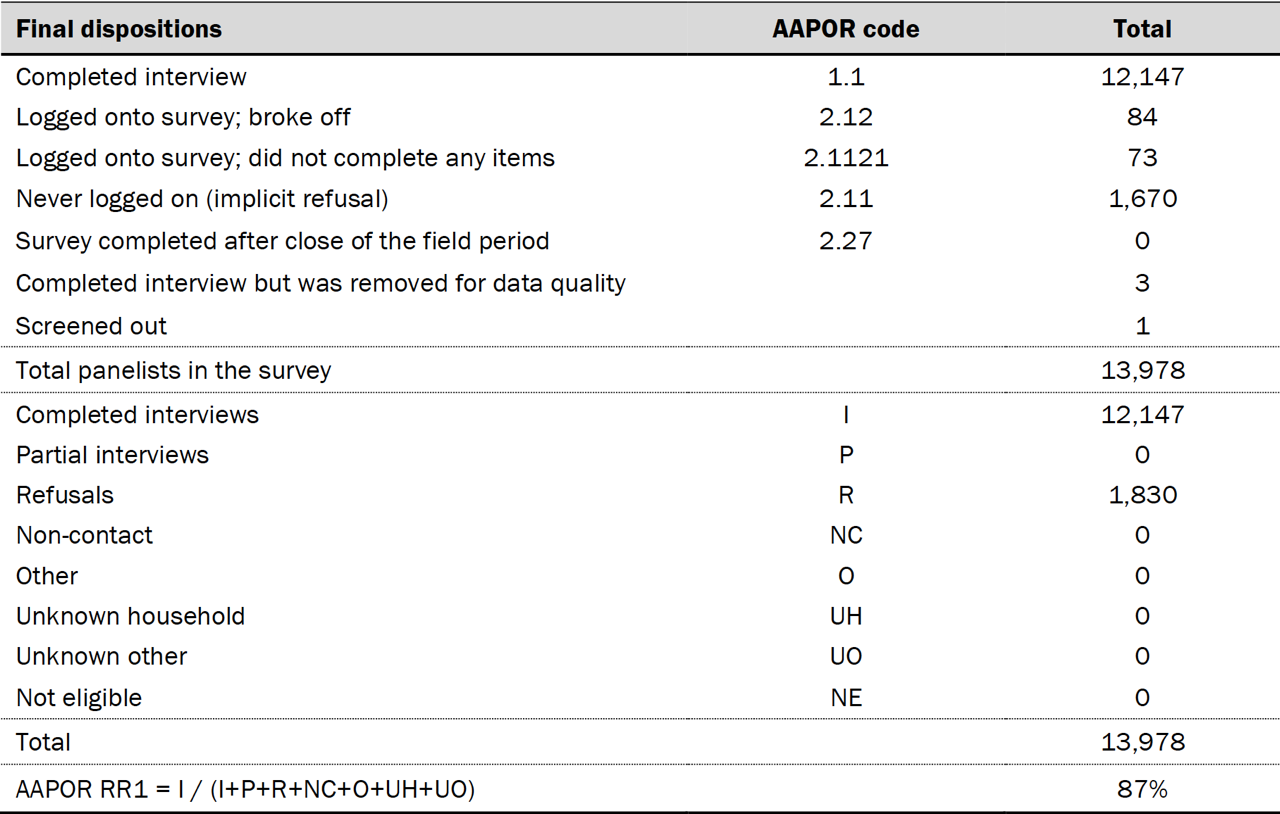
Task: Click the "UH" AAPOR code
Action: (846, 616)
